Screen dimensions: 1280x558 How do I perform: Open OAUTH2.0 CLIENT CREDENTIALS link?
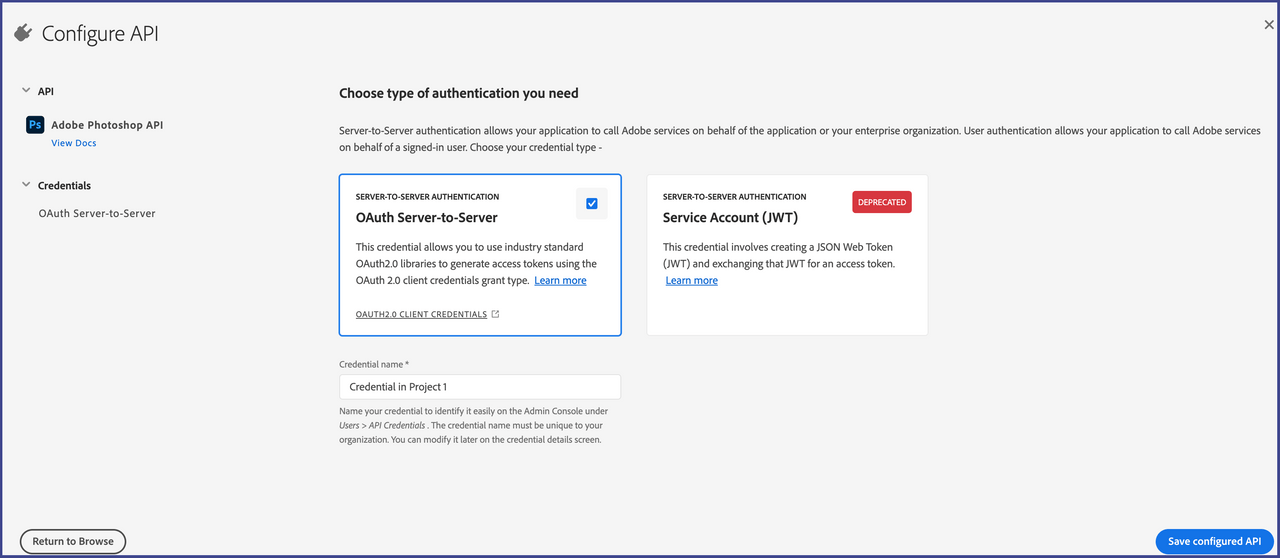click(421, 314)
